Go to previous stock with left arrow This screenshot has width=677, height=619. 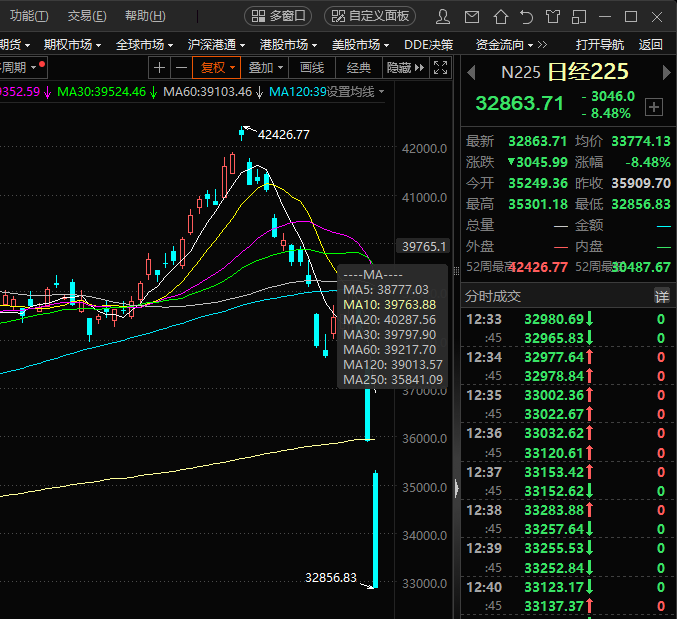point(471,73)
